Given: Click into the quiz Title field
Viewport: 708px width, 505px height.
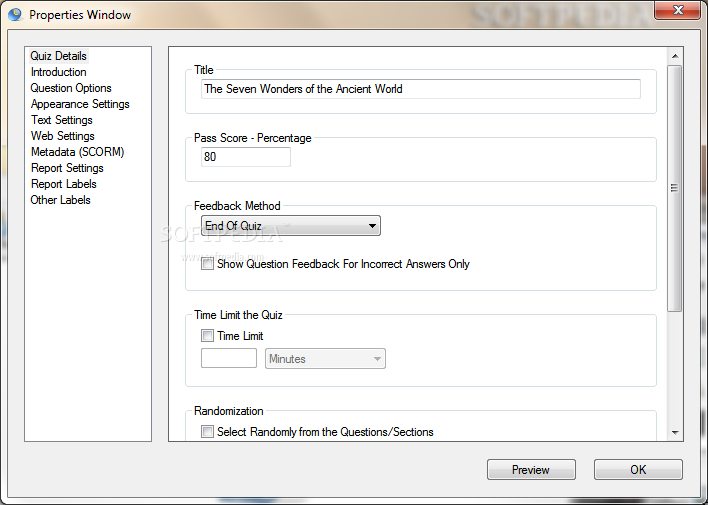Looking at the screenshot, I should point(421,89).
